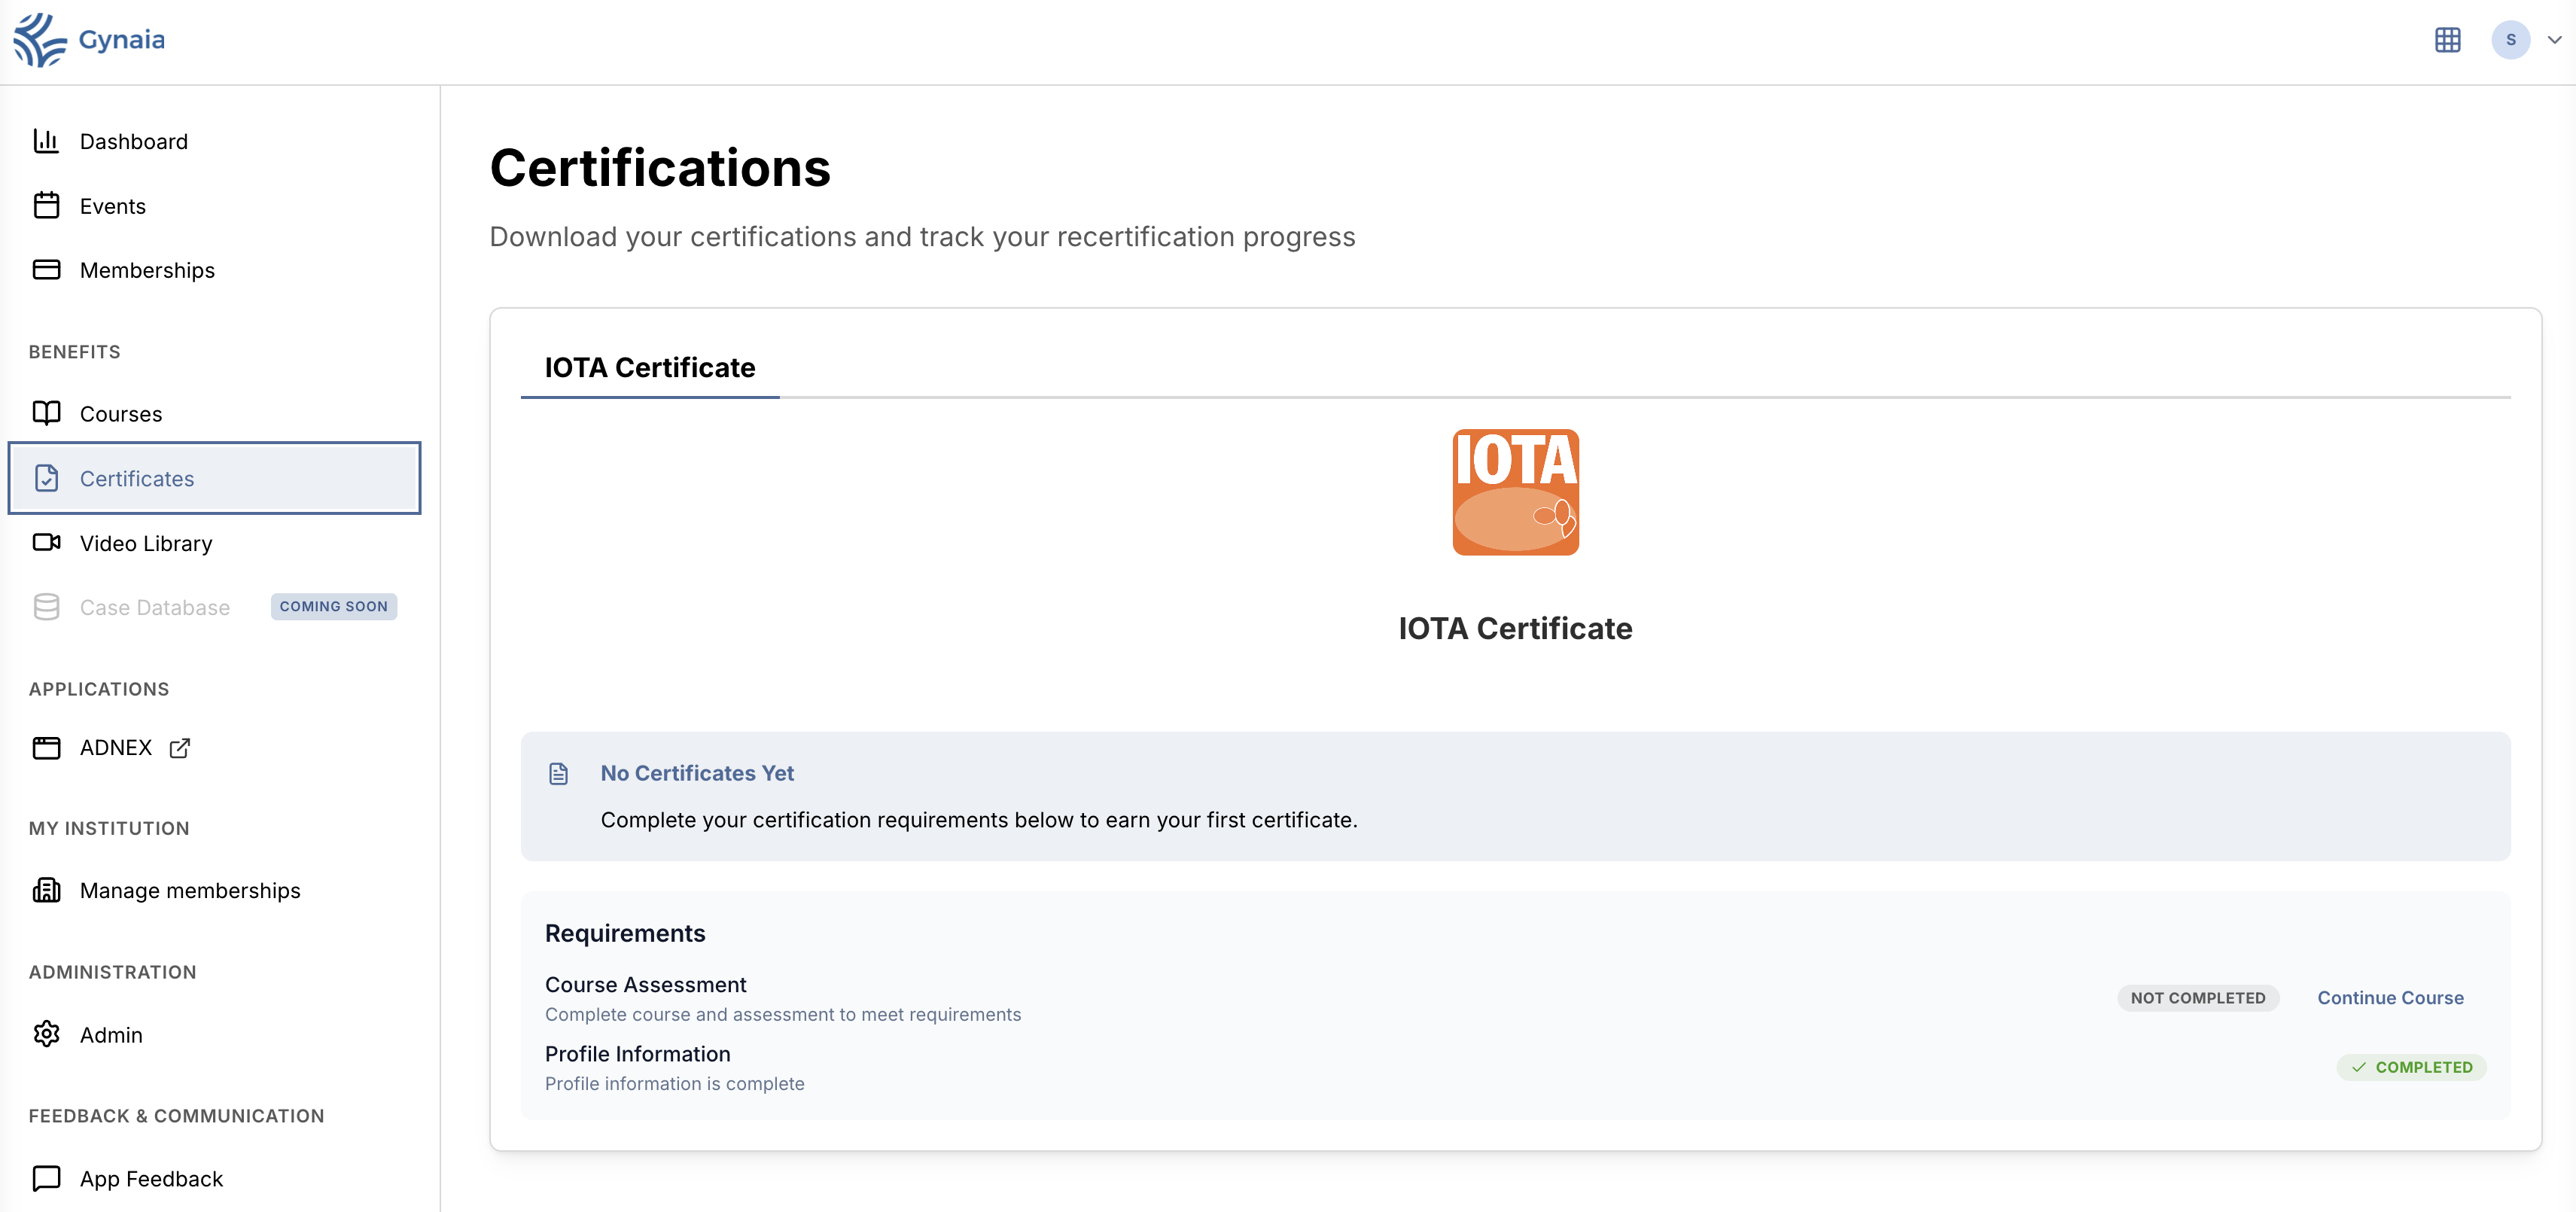Click the Events calendar icon
Image resolution: width=2576 pixels, height=1212 pixels.
tap(47, 205)
